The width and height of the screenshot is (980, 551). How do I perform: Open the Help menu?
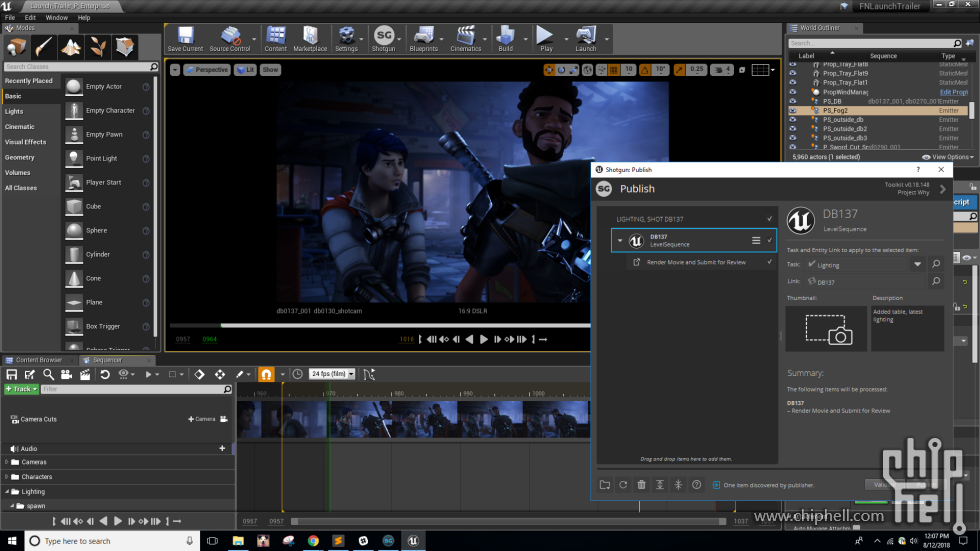tap(84, 17)
